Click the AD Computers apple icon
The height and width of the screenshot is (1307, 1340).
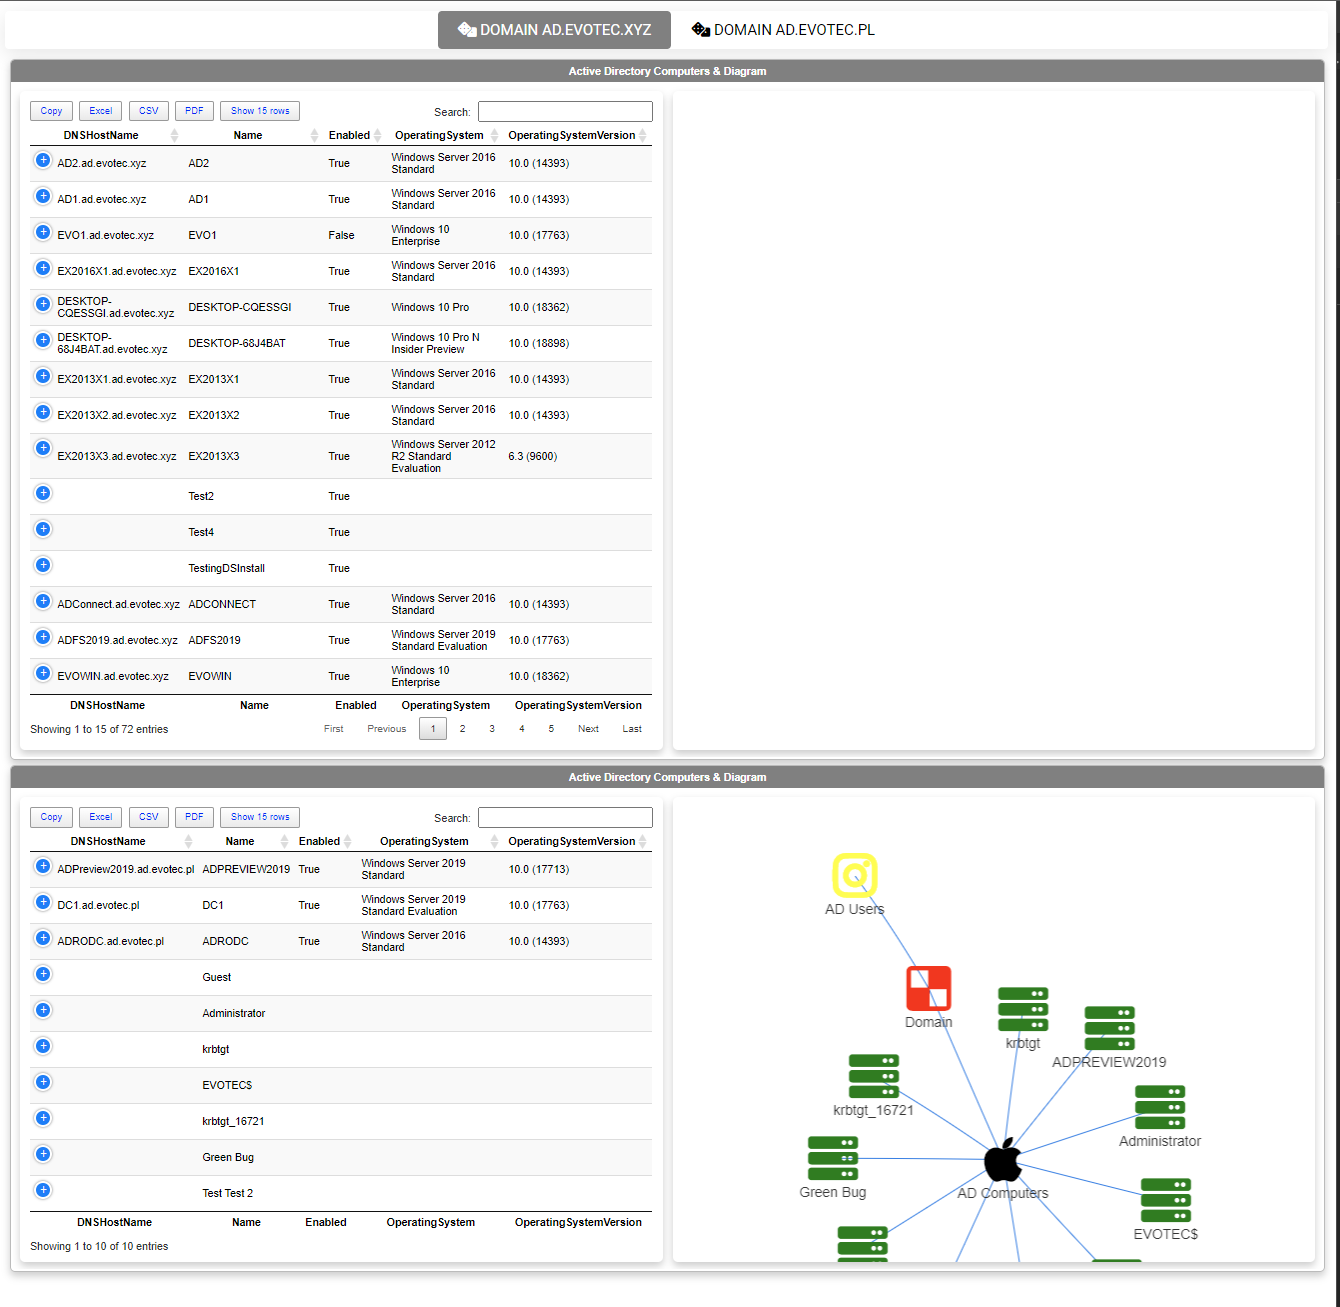pos(1003,1162)
